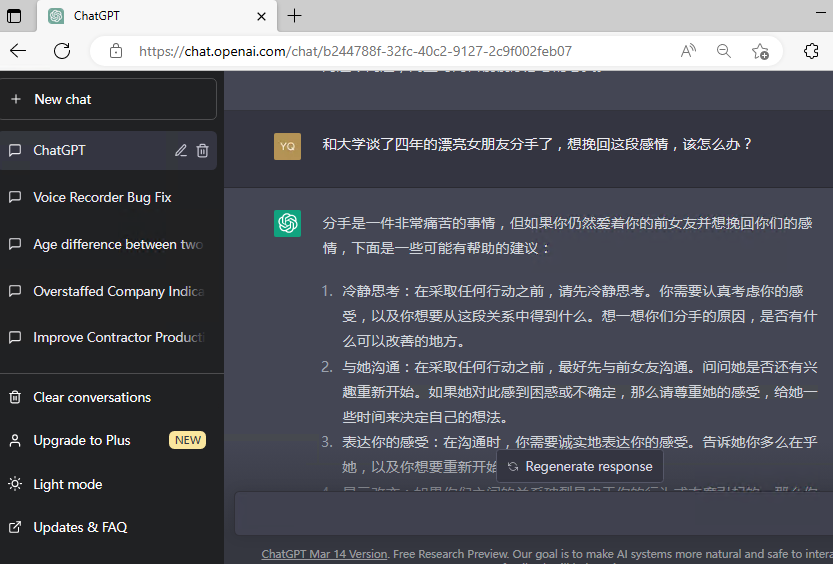833x564 pixels.
Task: Go back to the previous page
Action: 18,51
